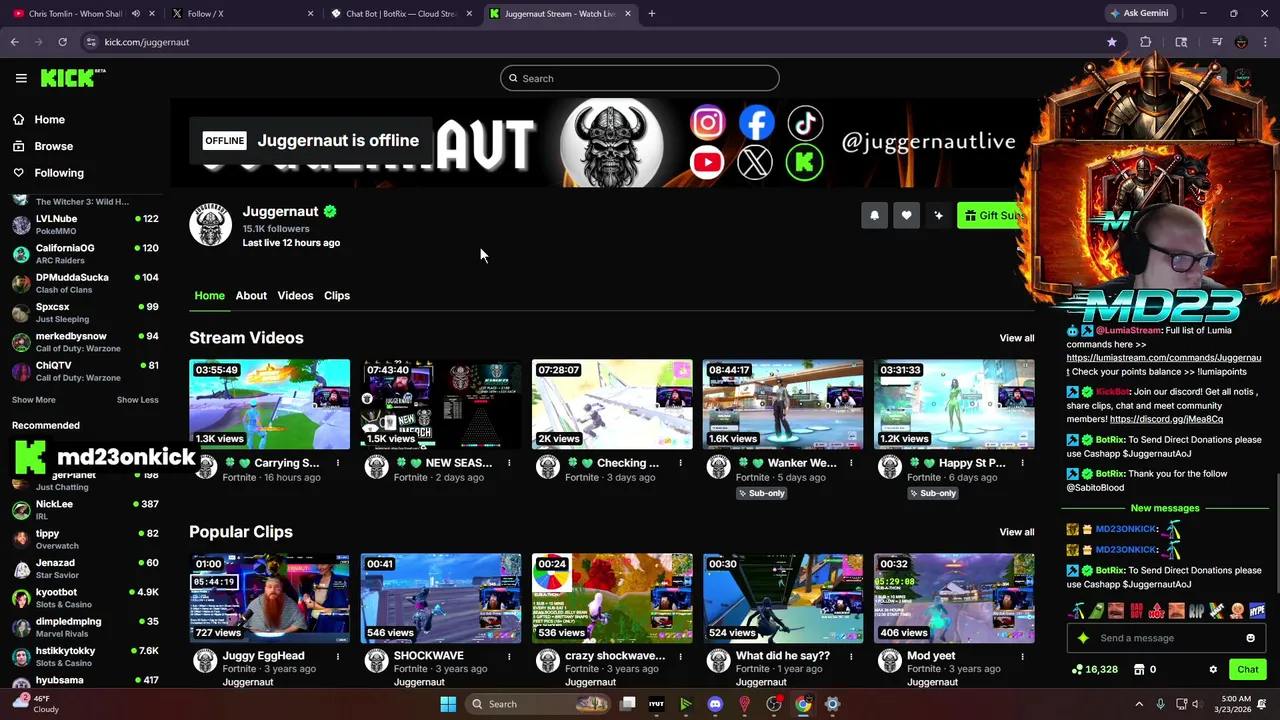Click the Ask Gemini button
Viewport: 1280px width, 720px height.
[x=1138, y=14]
